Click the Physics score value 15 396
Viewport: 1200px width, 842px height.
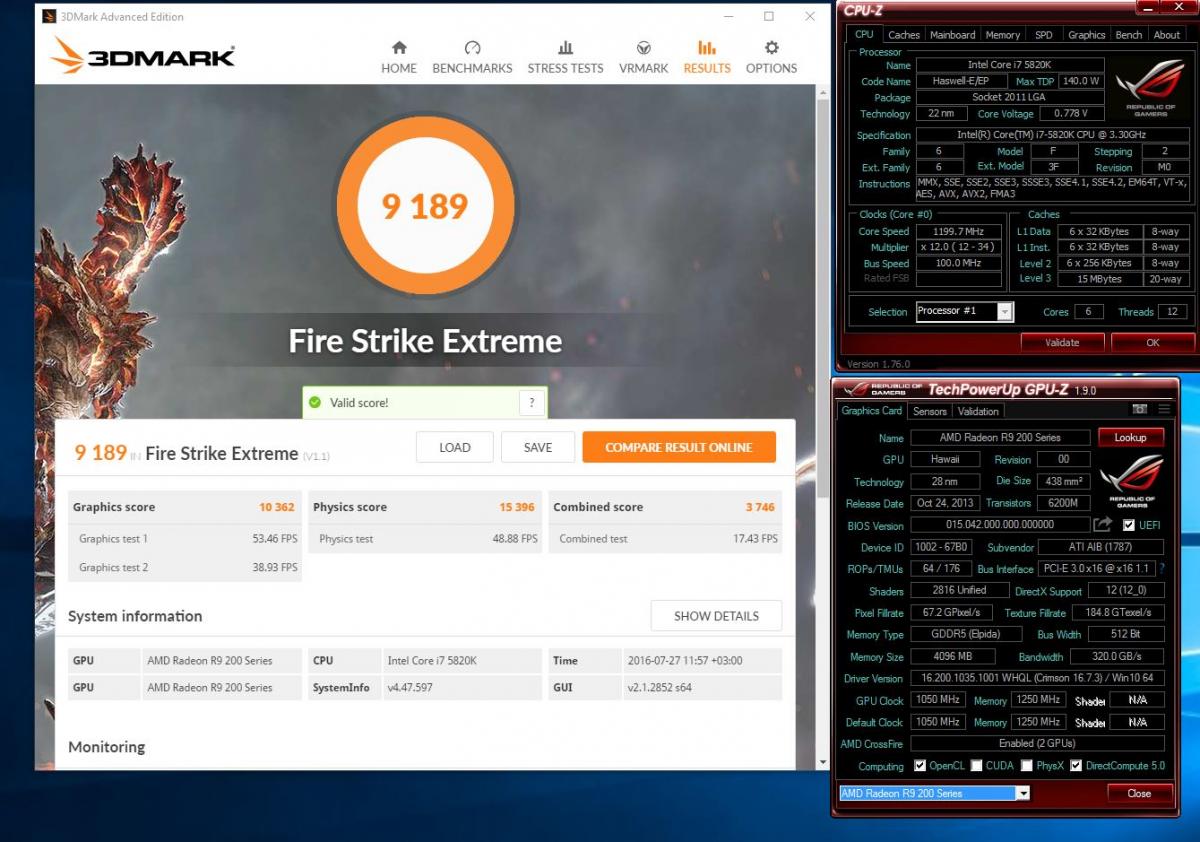(518, 507)
